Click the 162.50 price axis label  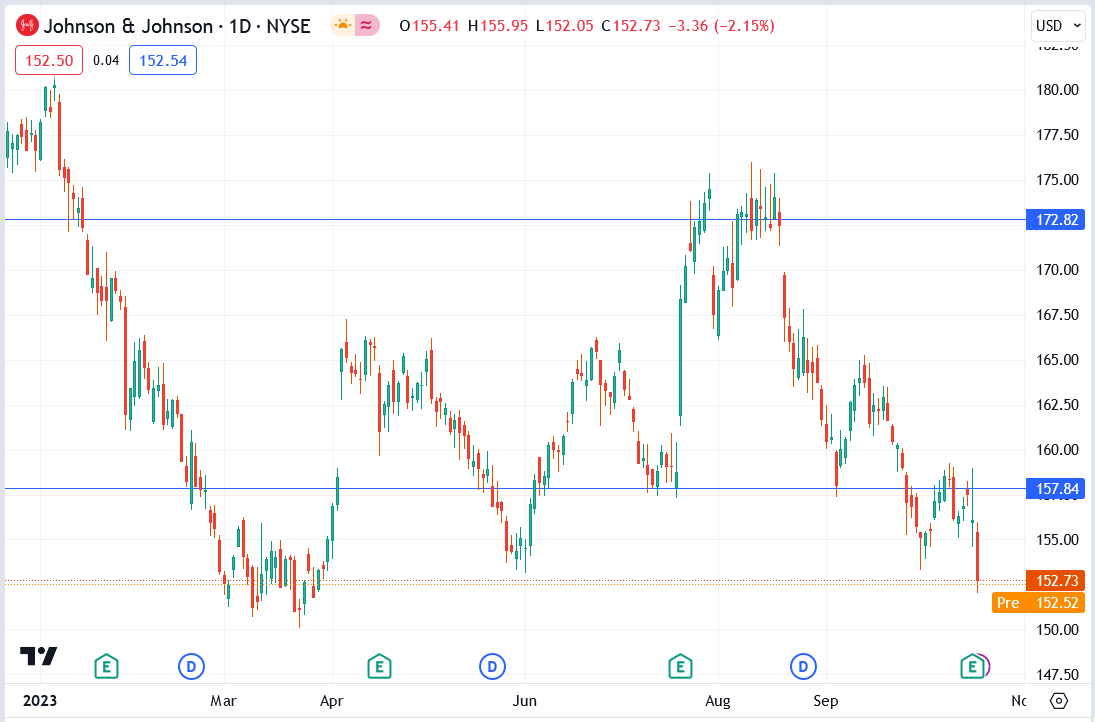click(1057, 405)
